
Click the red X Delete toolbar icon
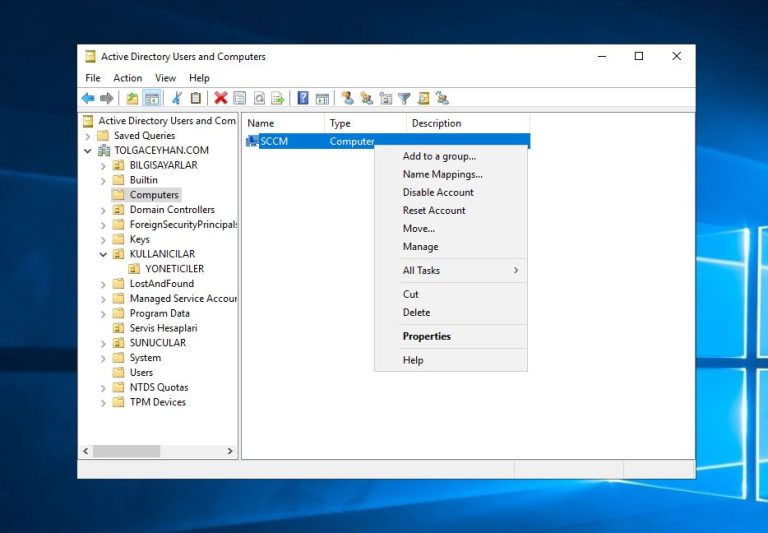pyautogui.click(x=220, y=98)
